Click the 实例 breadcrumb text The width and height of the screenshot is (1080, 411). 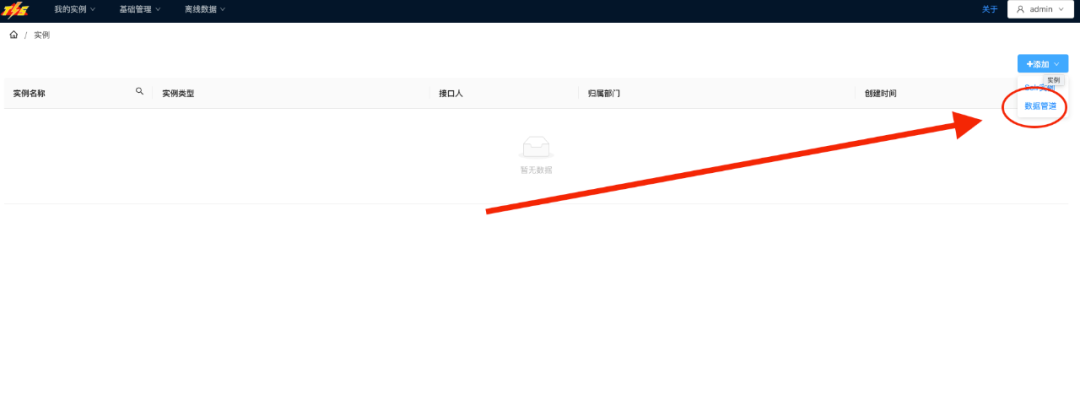click(x=41, y=35)
